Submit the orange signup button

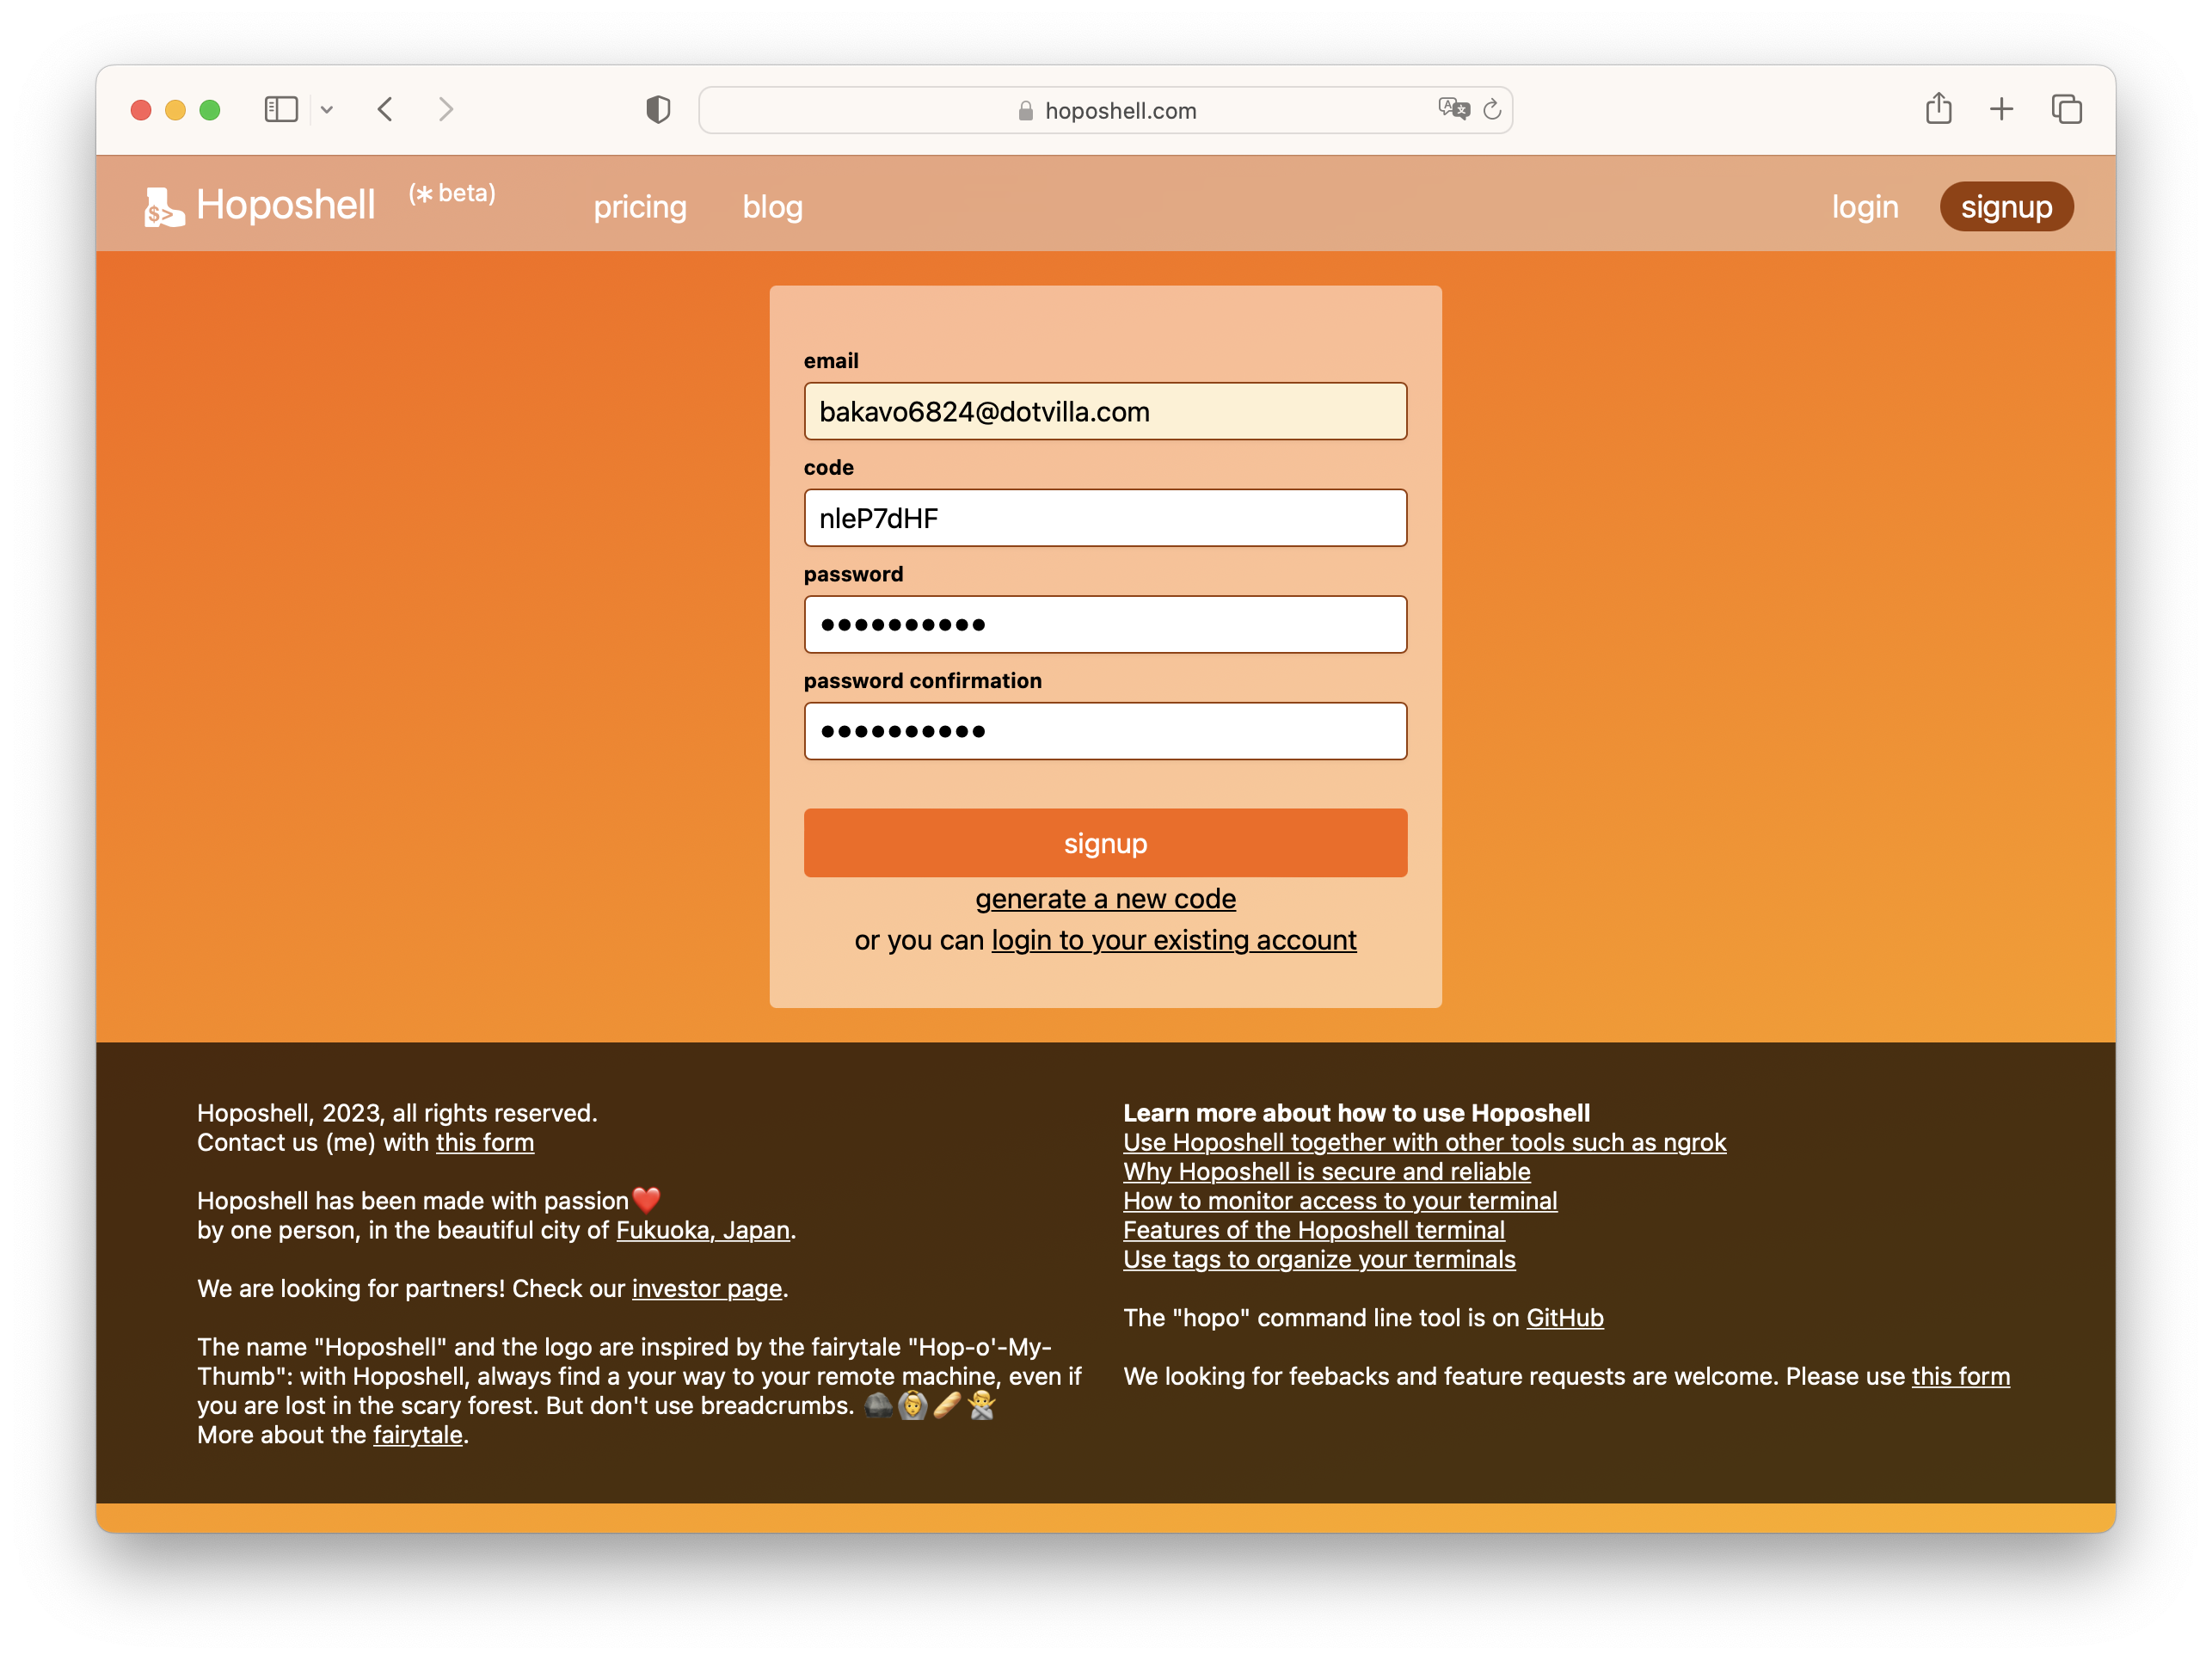1105,843
